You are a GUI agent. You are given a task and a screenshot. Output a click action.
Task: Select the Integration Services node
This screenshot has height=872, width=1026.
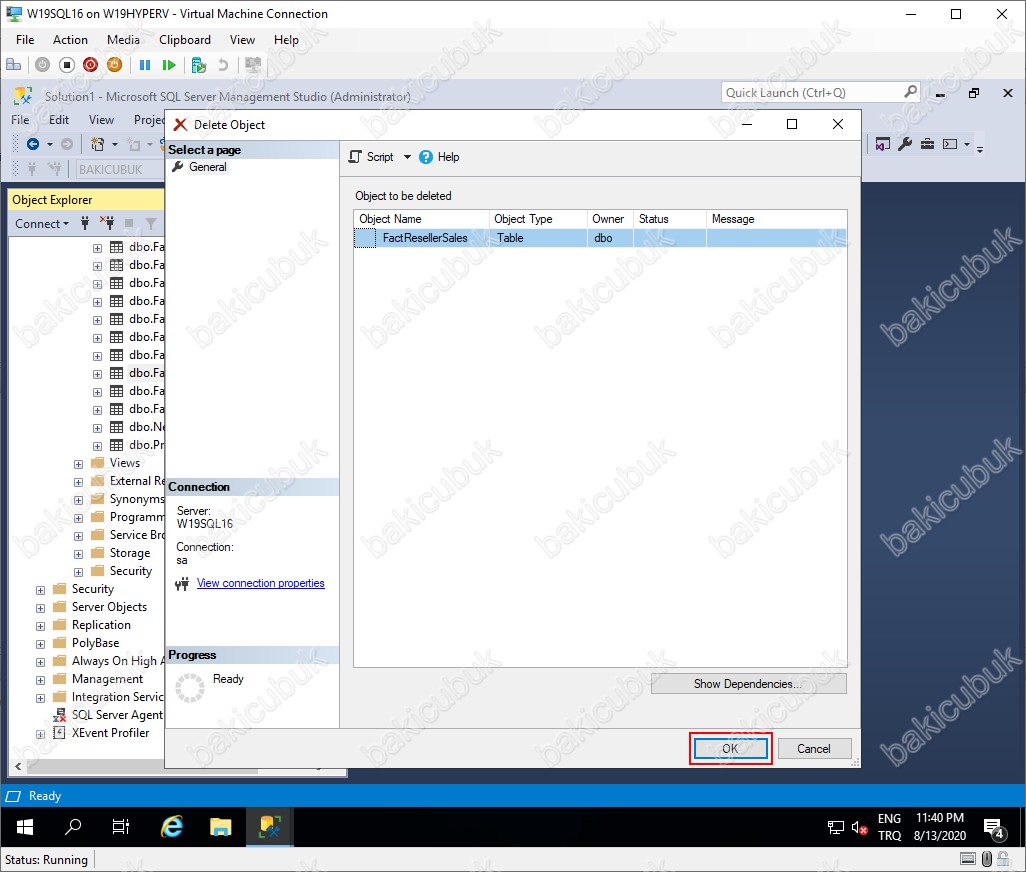[x=116, y=697]
